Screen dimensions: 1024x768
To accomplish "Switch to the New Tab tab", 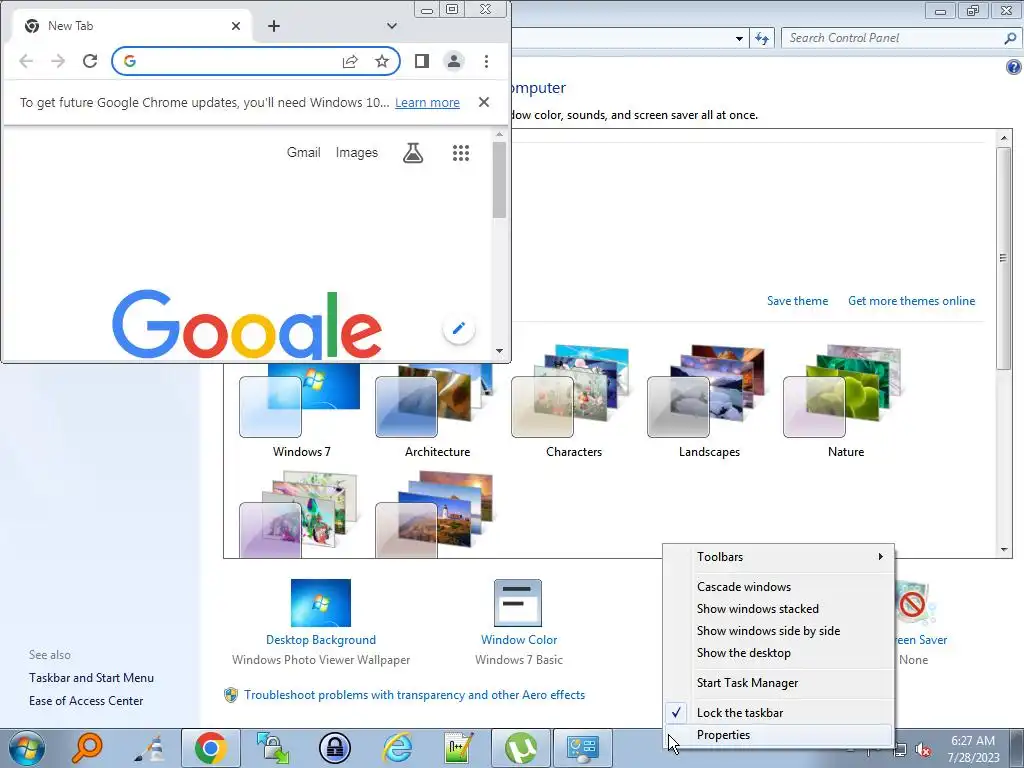I will 131,26.
